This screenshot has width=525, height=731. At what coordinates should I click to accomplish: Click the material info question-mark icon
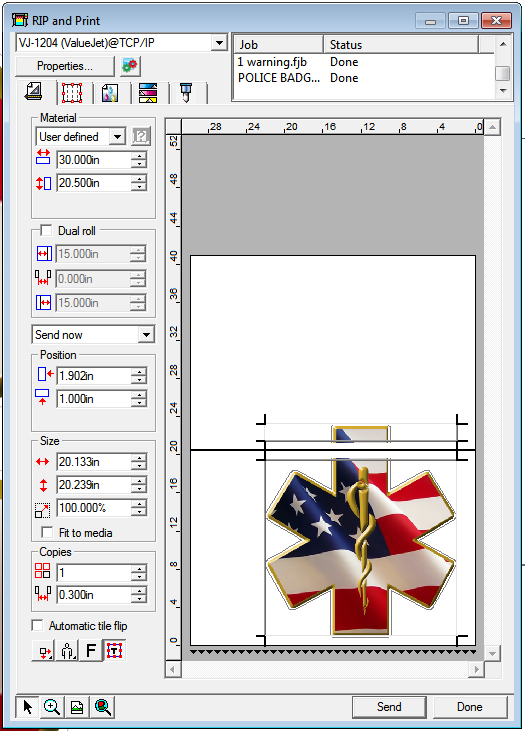(x=141, y=137)
